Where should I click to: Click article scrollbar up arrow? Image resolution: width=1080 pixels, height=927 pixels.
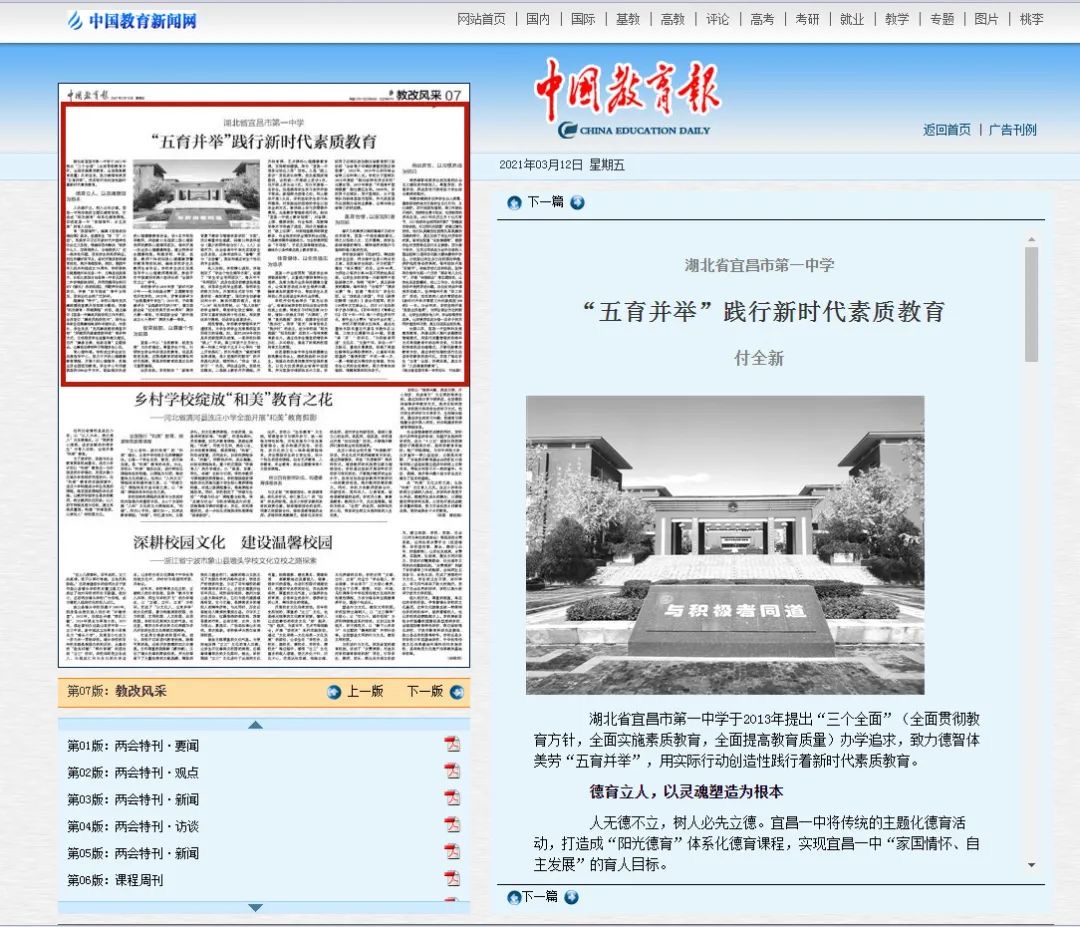tap(1031, 239)
